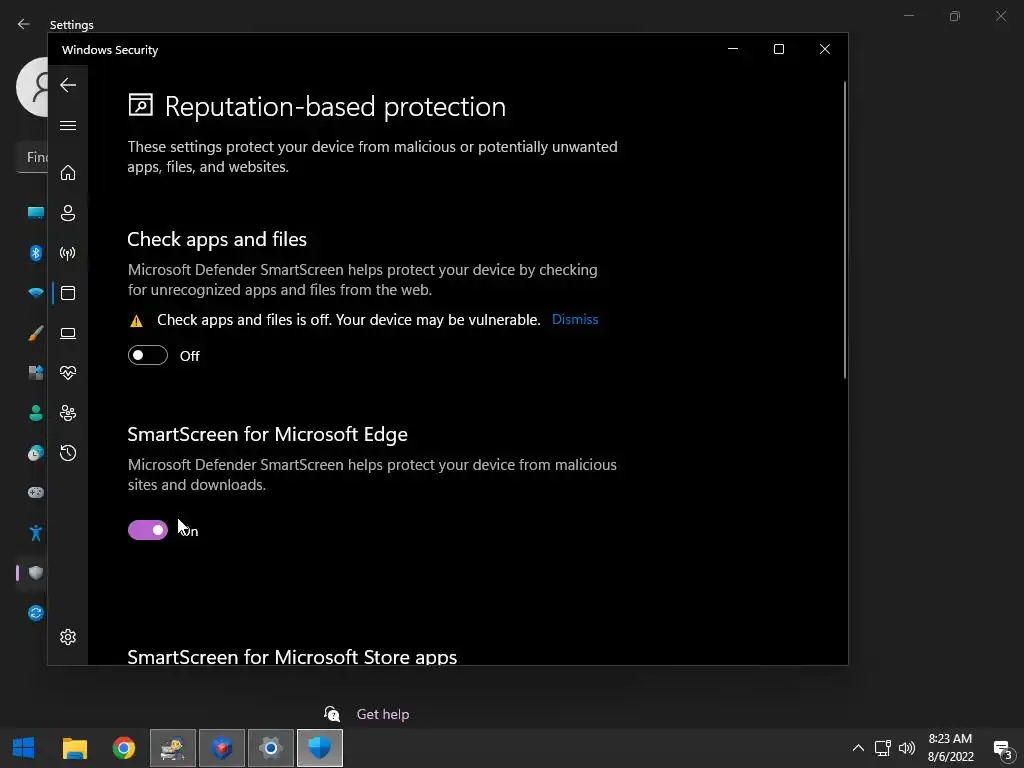Click the Windows Security vertical scrollbar

844,230
